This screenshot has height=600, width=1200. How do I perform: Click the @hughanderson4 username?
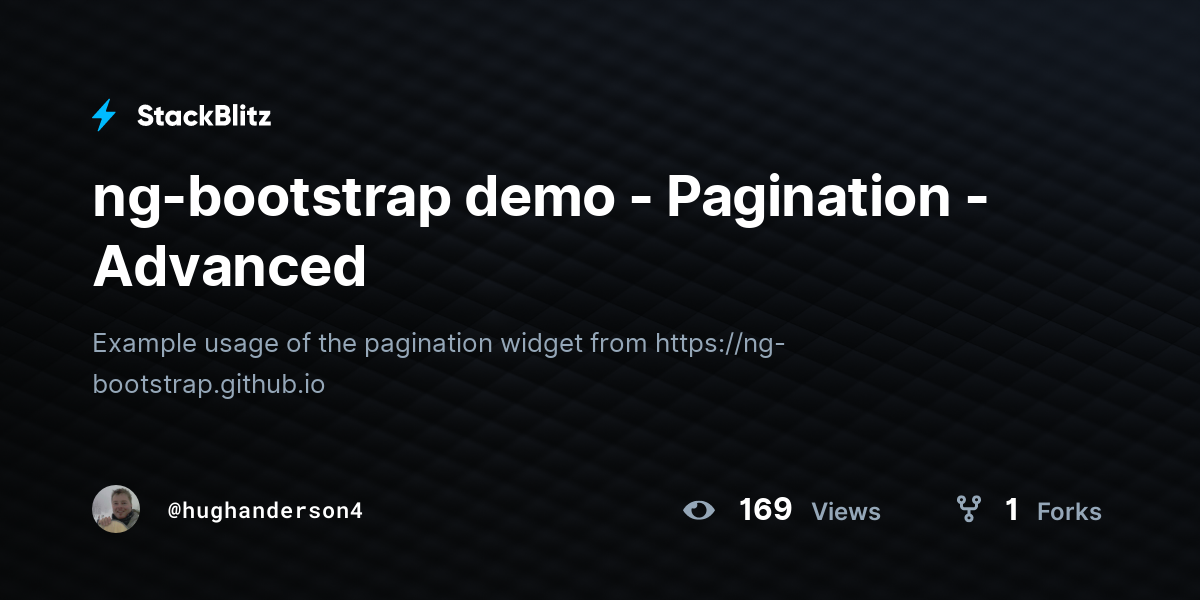point(265,510)
